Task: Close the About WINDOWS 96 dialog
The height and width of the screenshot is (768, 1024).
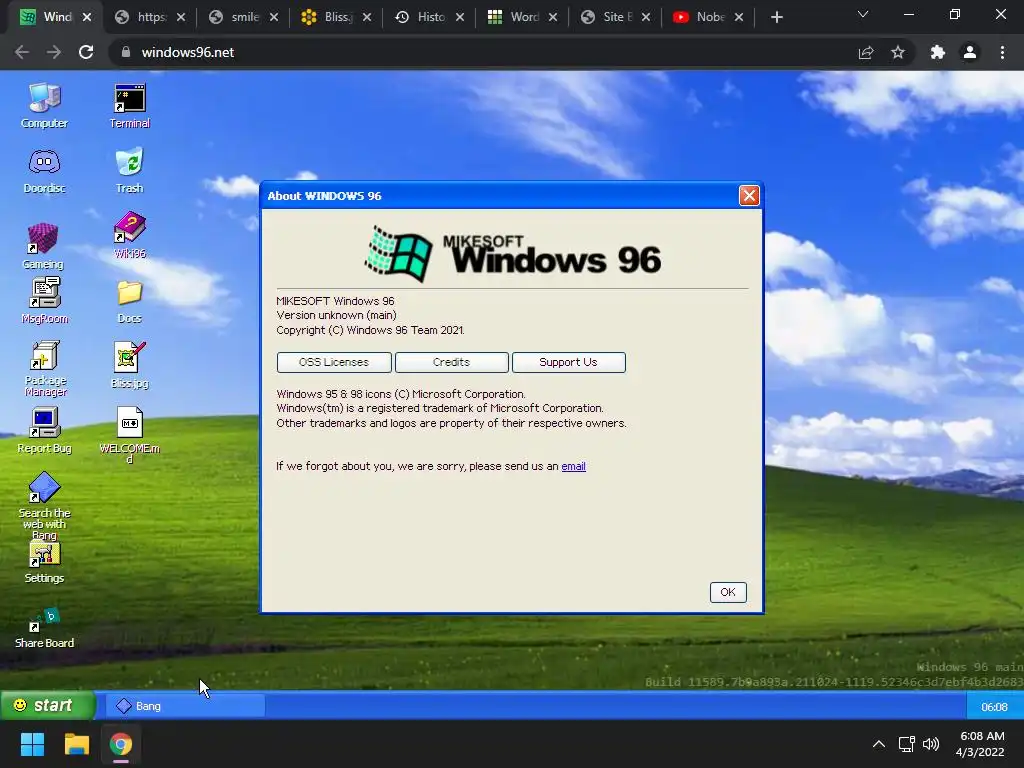Action: pos(749,195)
